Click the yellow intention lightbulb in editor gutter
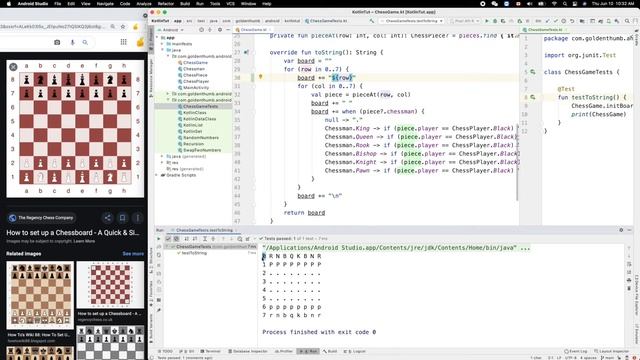Screen dimensions: 640x360 point(261,77)
